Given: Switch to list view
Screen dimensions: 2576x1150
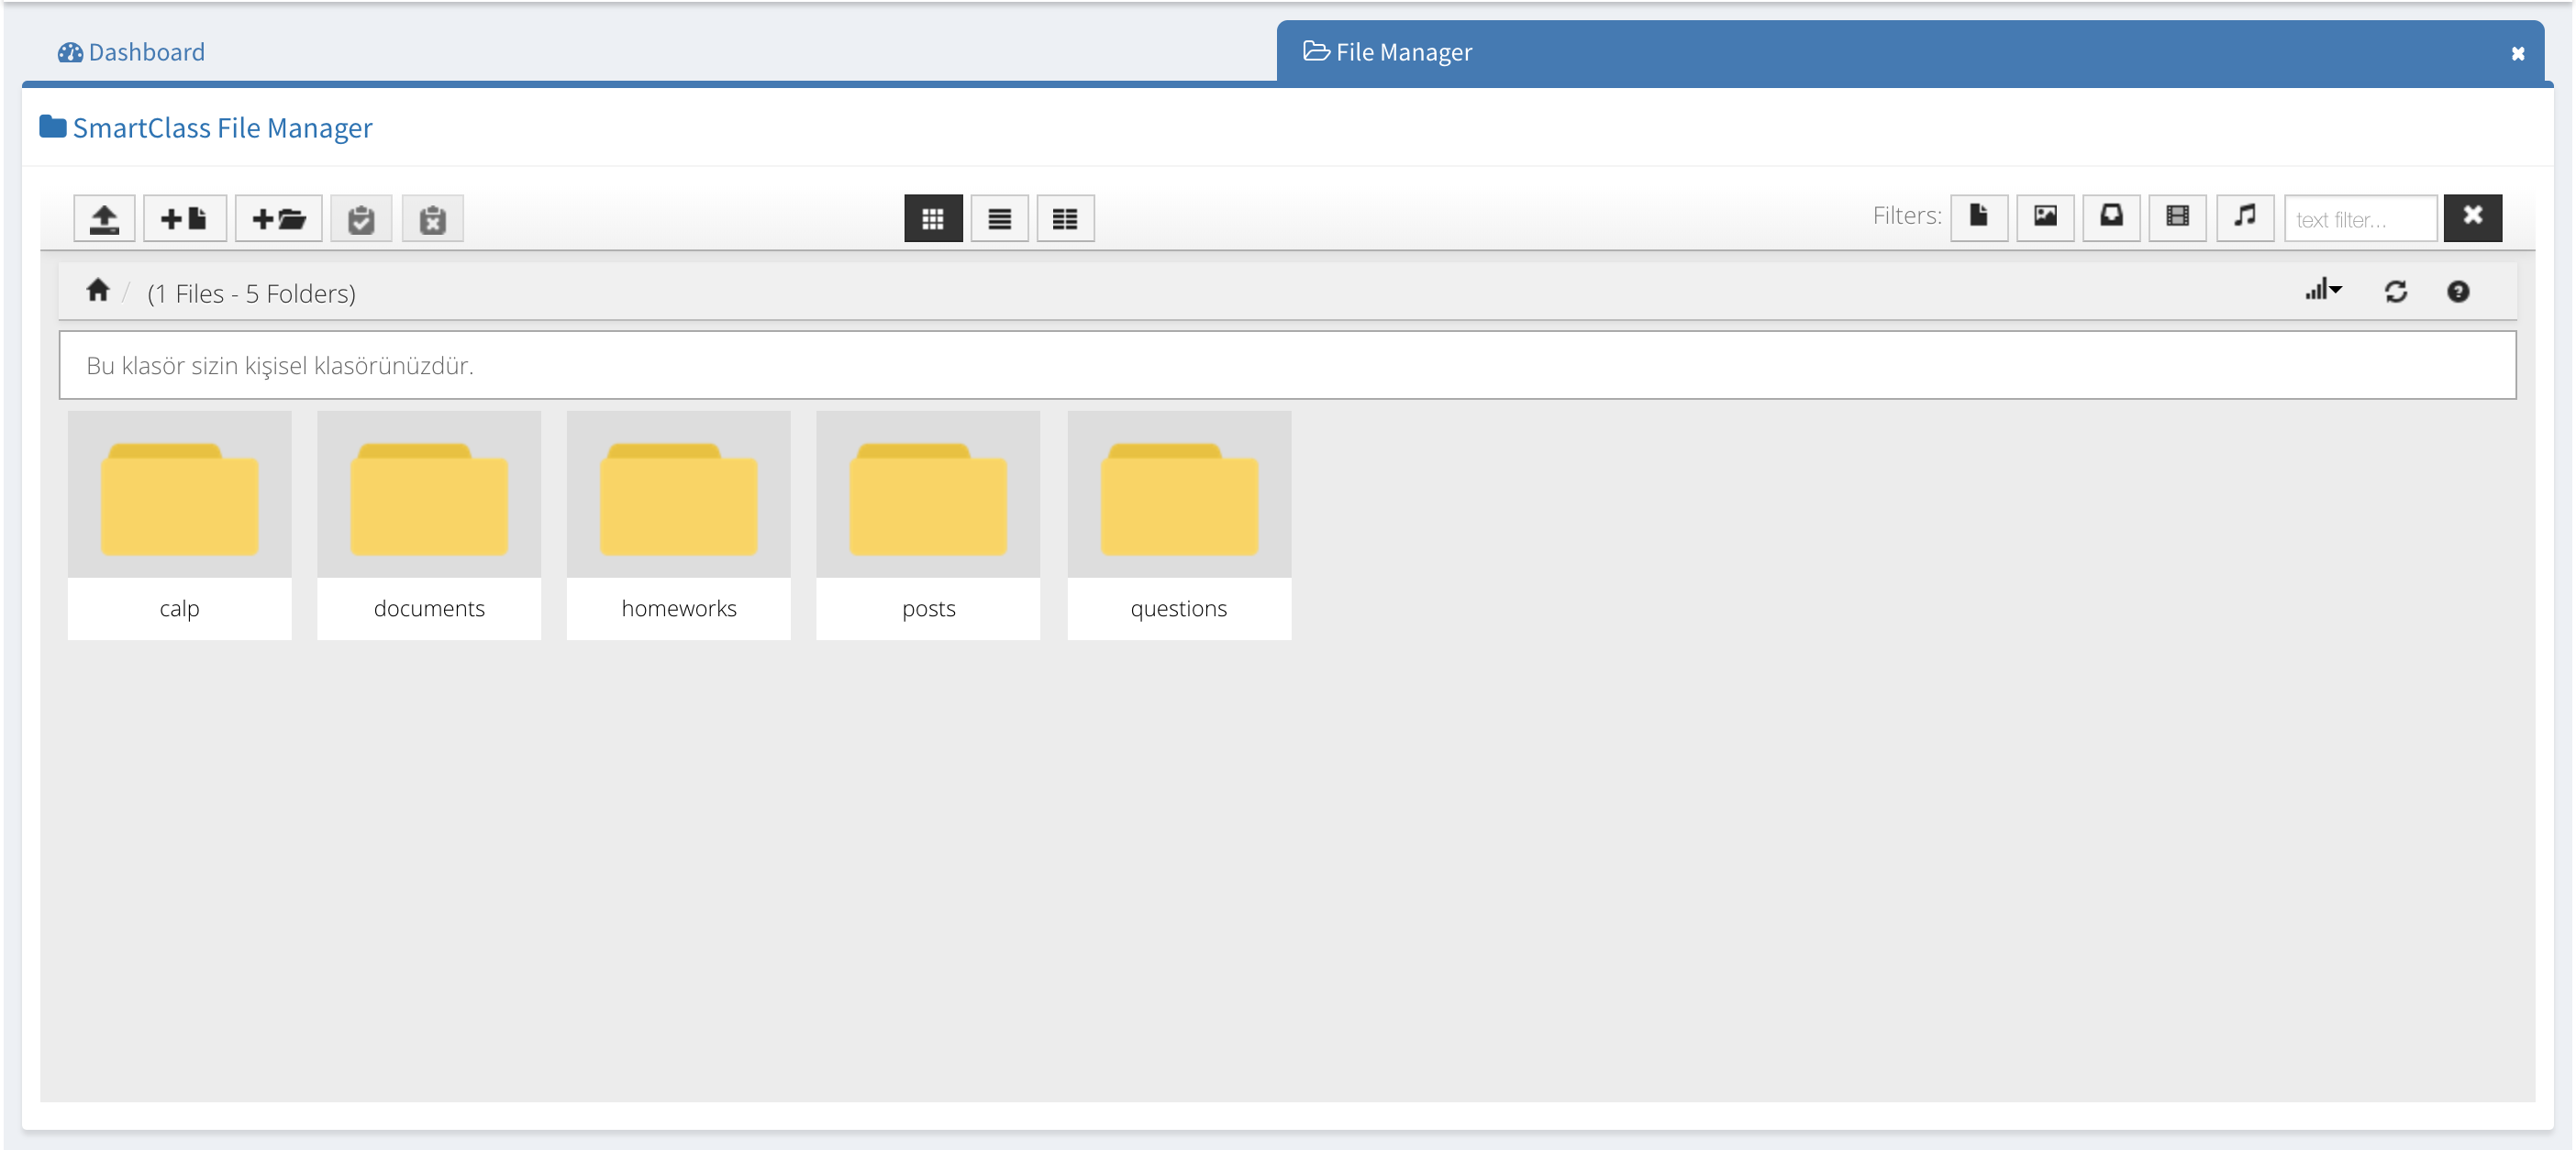Looking at the screenshot, I should click(999, 218).
